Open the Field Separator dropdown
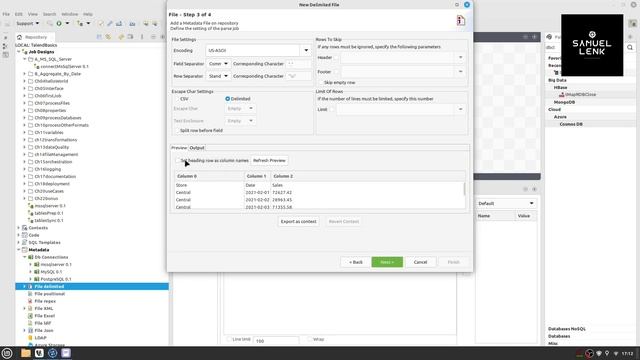 (x=218, y=64)
